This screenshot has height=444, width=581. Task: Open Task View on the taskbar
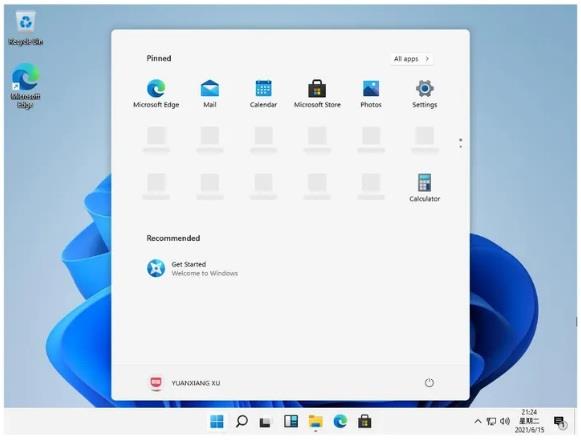click(x=266, y=422)
